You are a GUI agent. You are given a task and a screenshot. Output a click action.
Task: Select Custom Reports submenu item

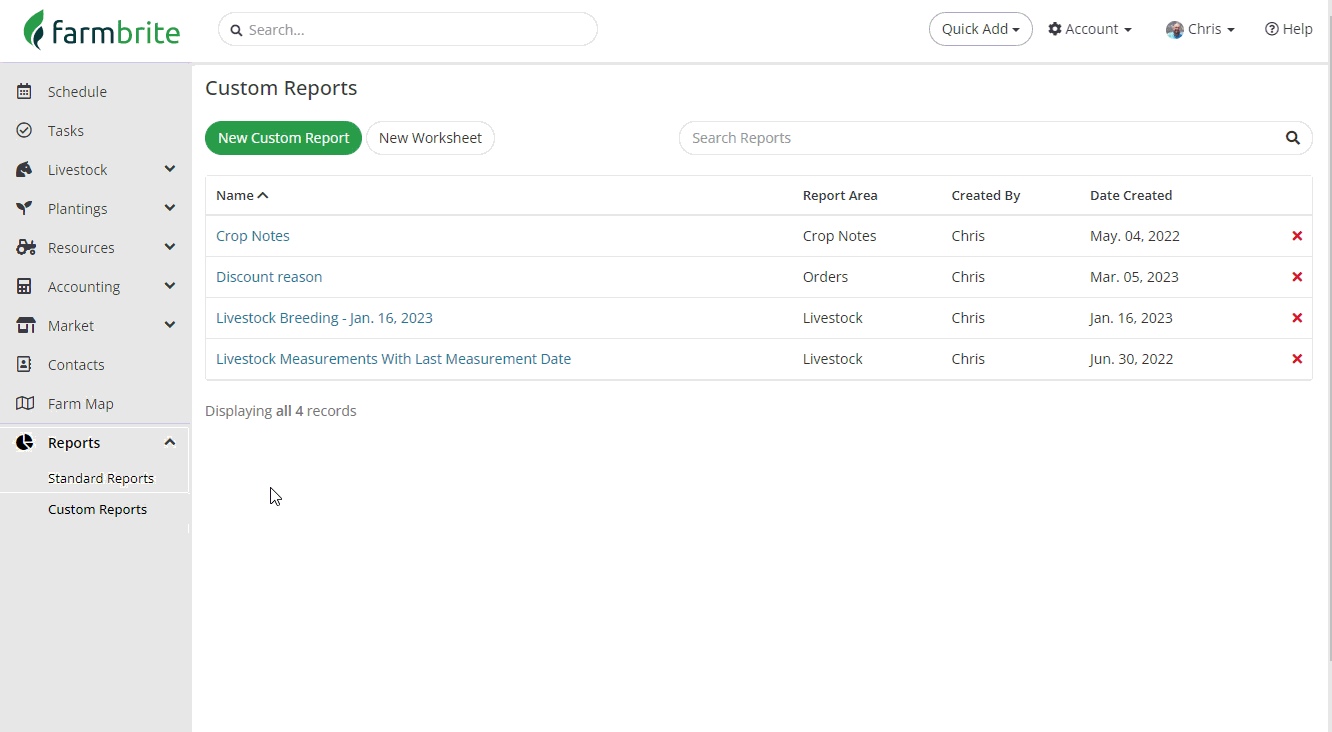[97, 509]
